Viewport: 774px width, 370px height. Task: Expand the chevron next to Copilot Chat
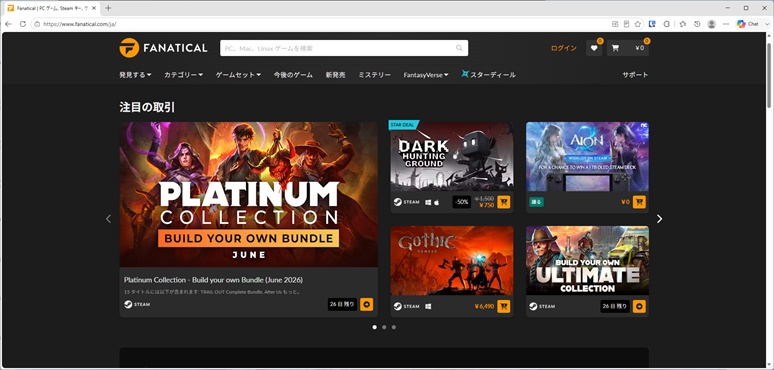[x=767, y=24]
